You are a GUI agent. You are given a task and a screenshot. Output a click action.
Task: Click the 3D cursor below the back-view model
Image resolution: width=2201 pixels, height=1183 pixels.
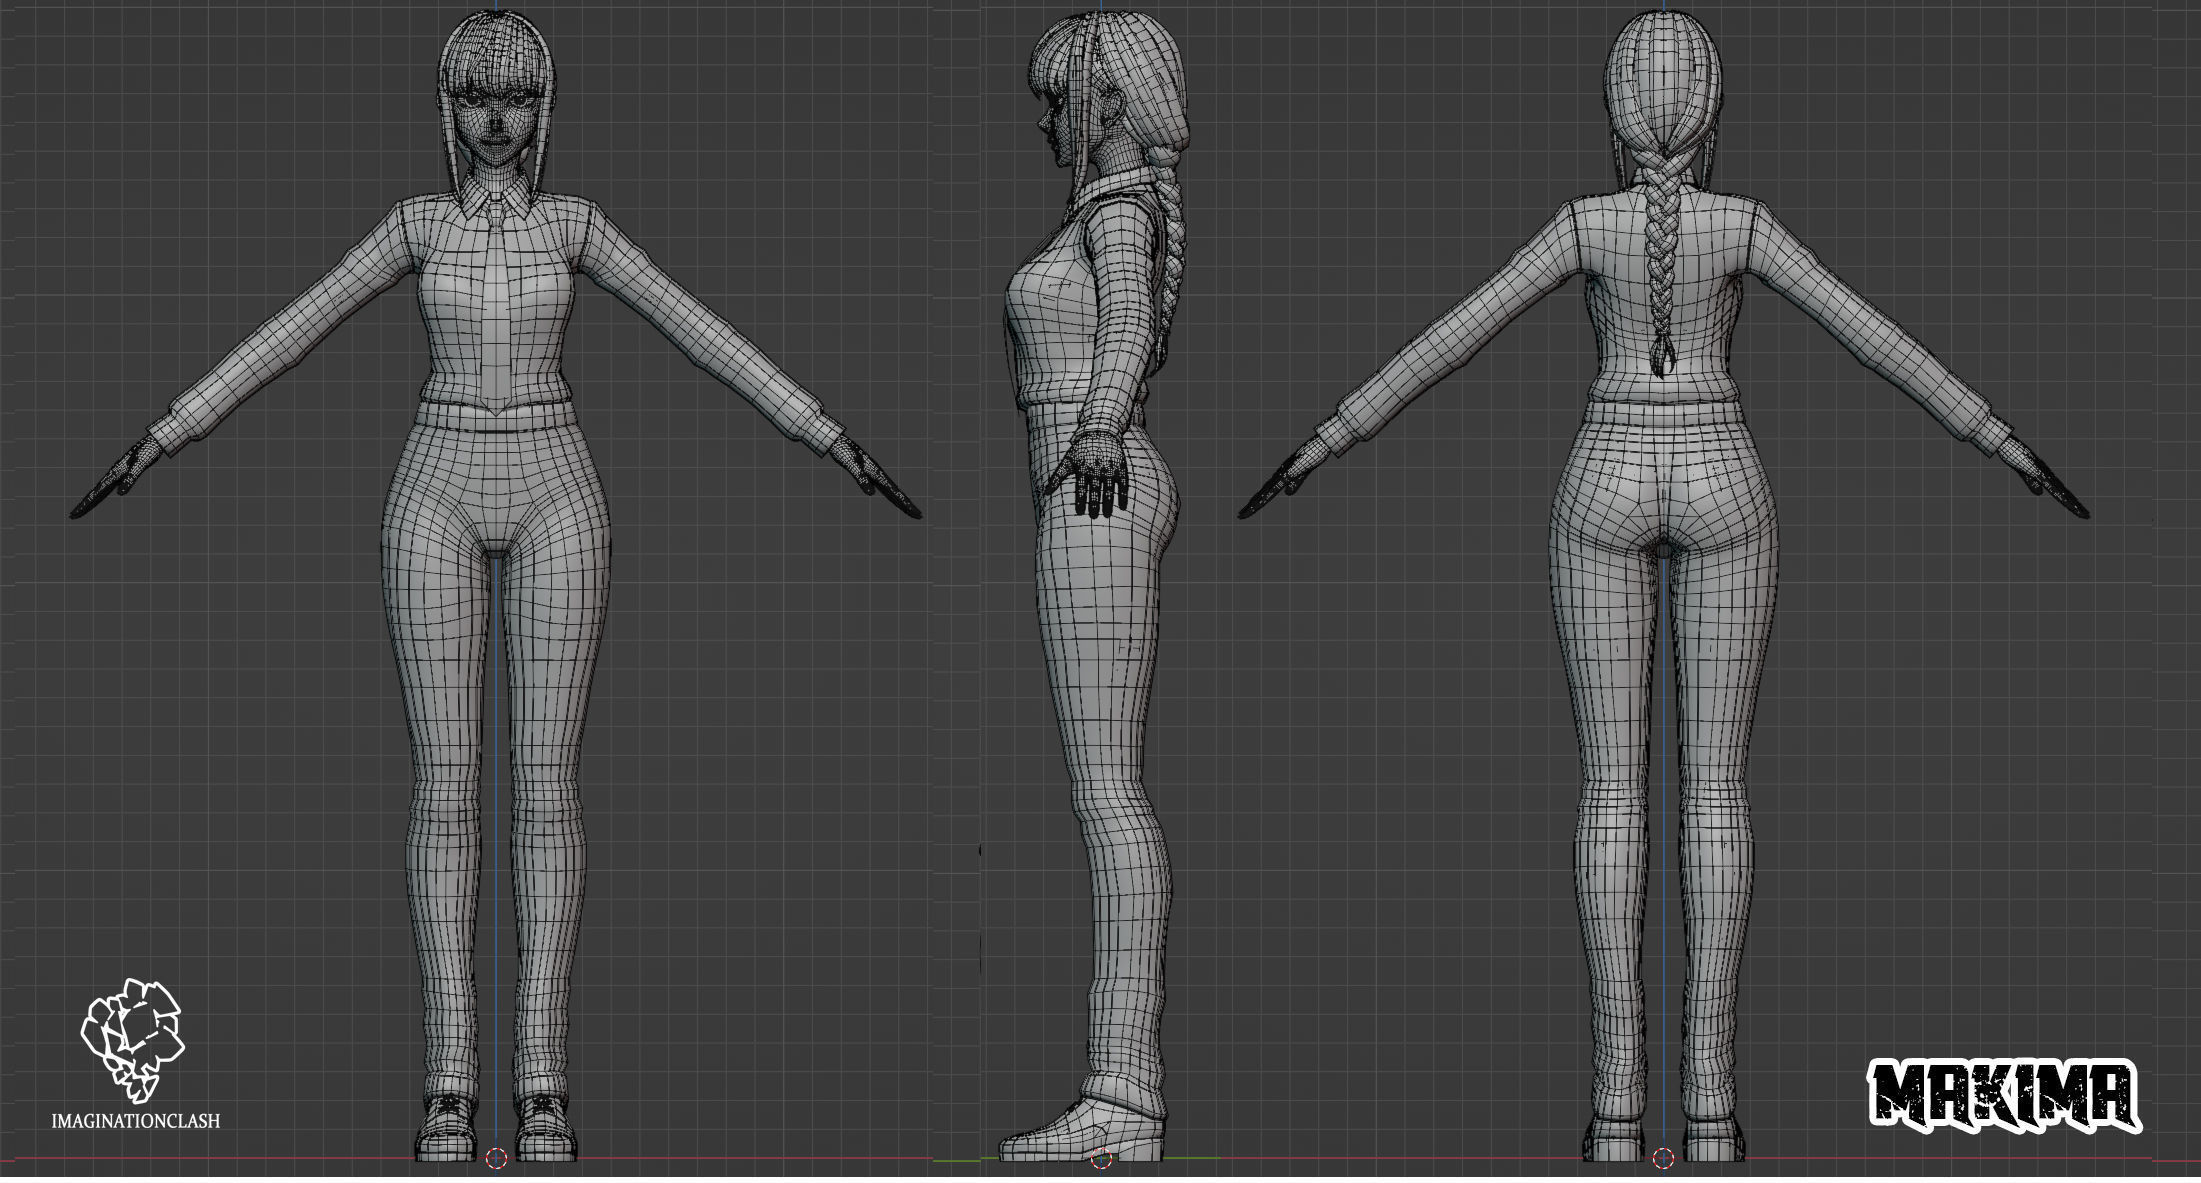pyautogui.click(x=1663, y=1159)
